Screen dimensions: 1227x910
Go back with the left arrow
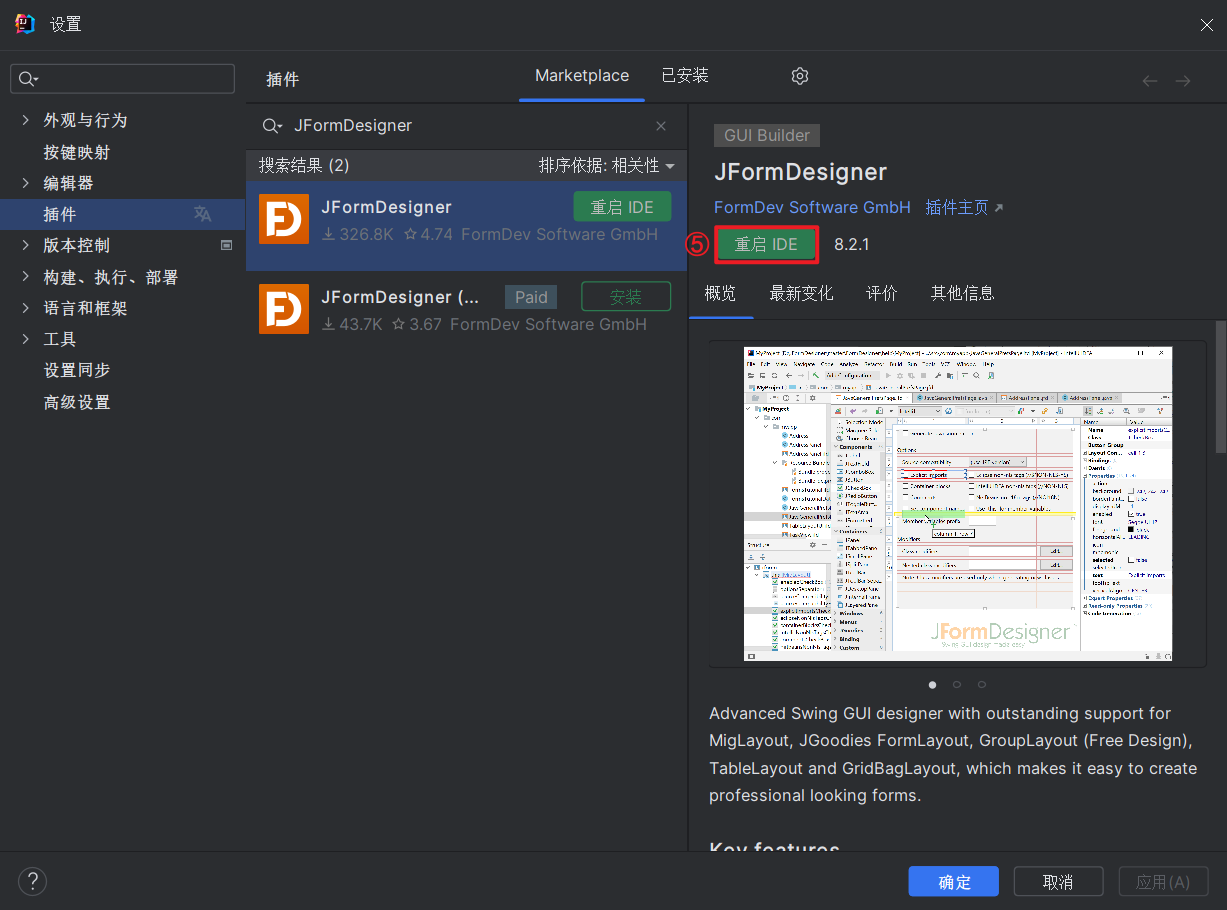pos(1150,81)
